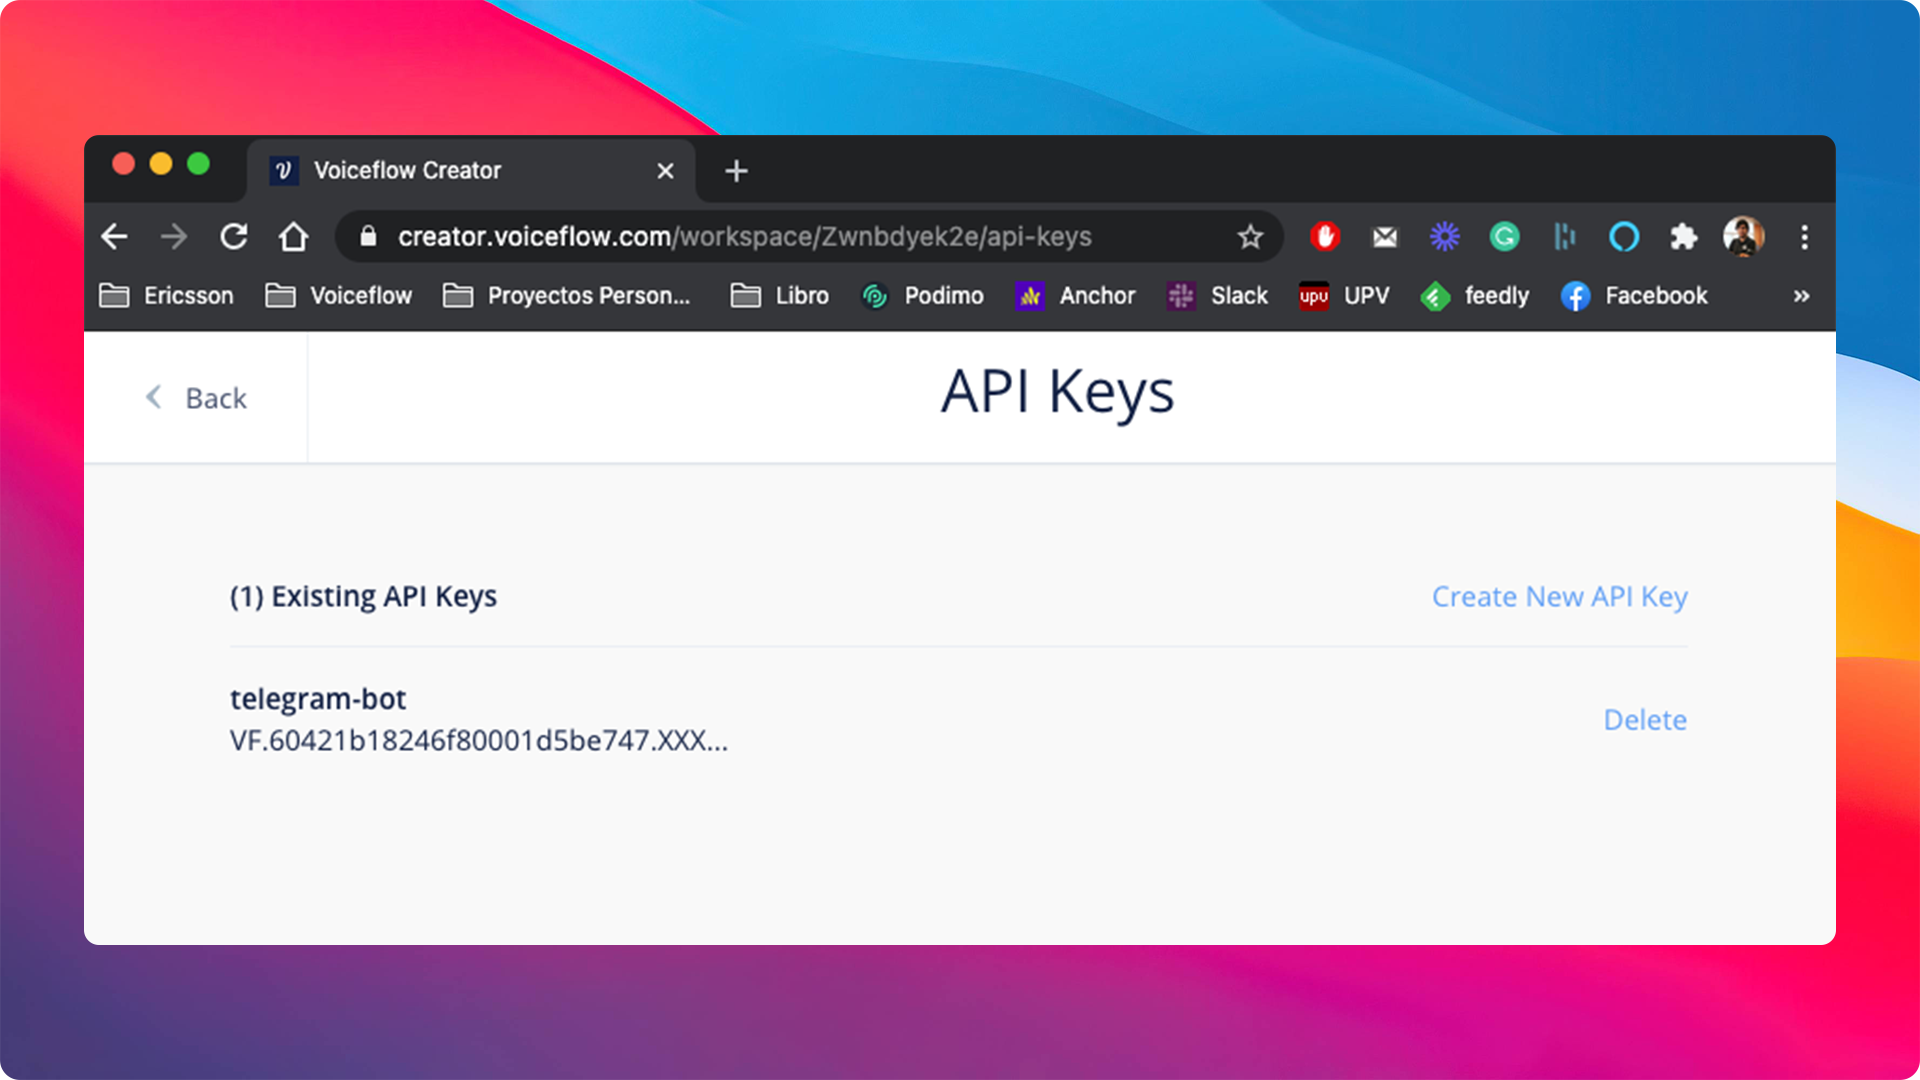This screenshot has width=1920, height=1080.
Task: Click the Podimo bookmark icon
Action: (x=875, y=296)
